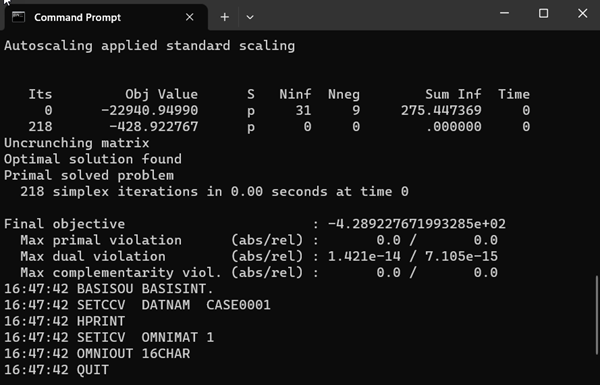The height and width of the screenshot is (385, 600).
Task: Minimize the terminal window
Action: (x=504, y=13)
